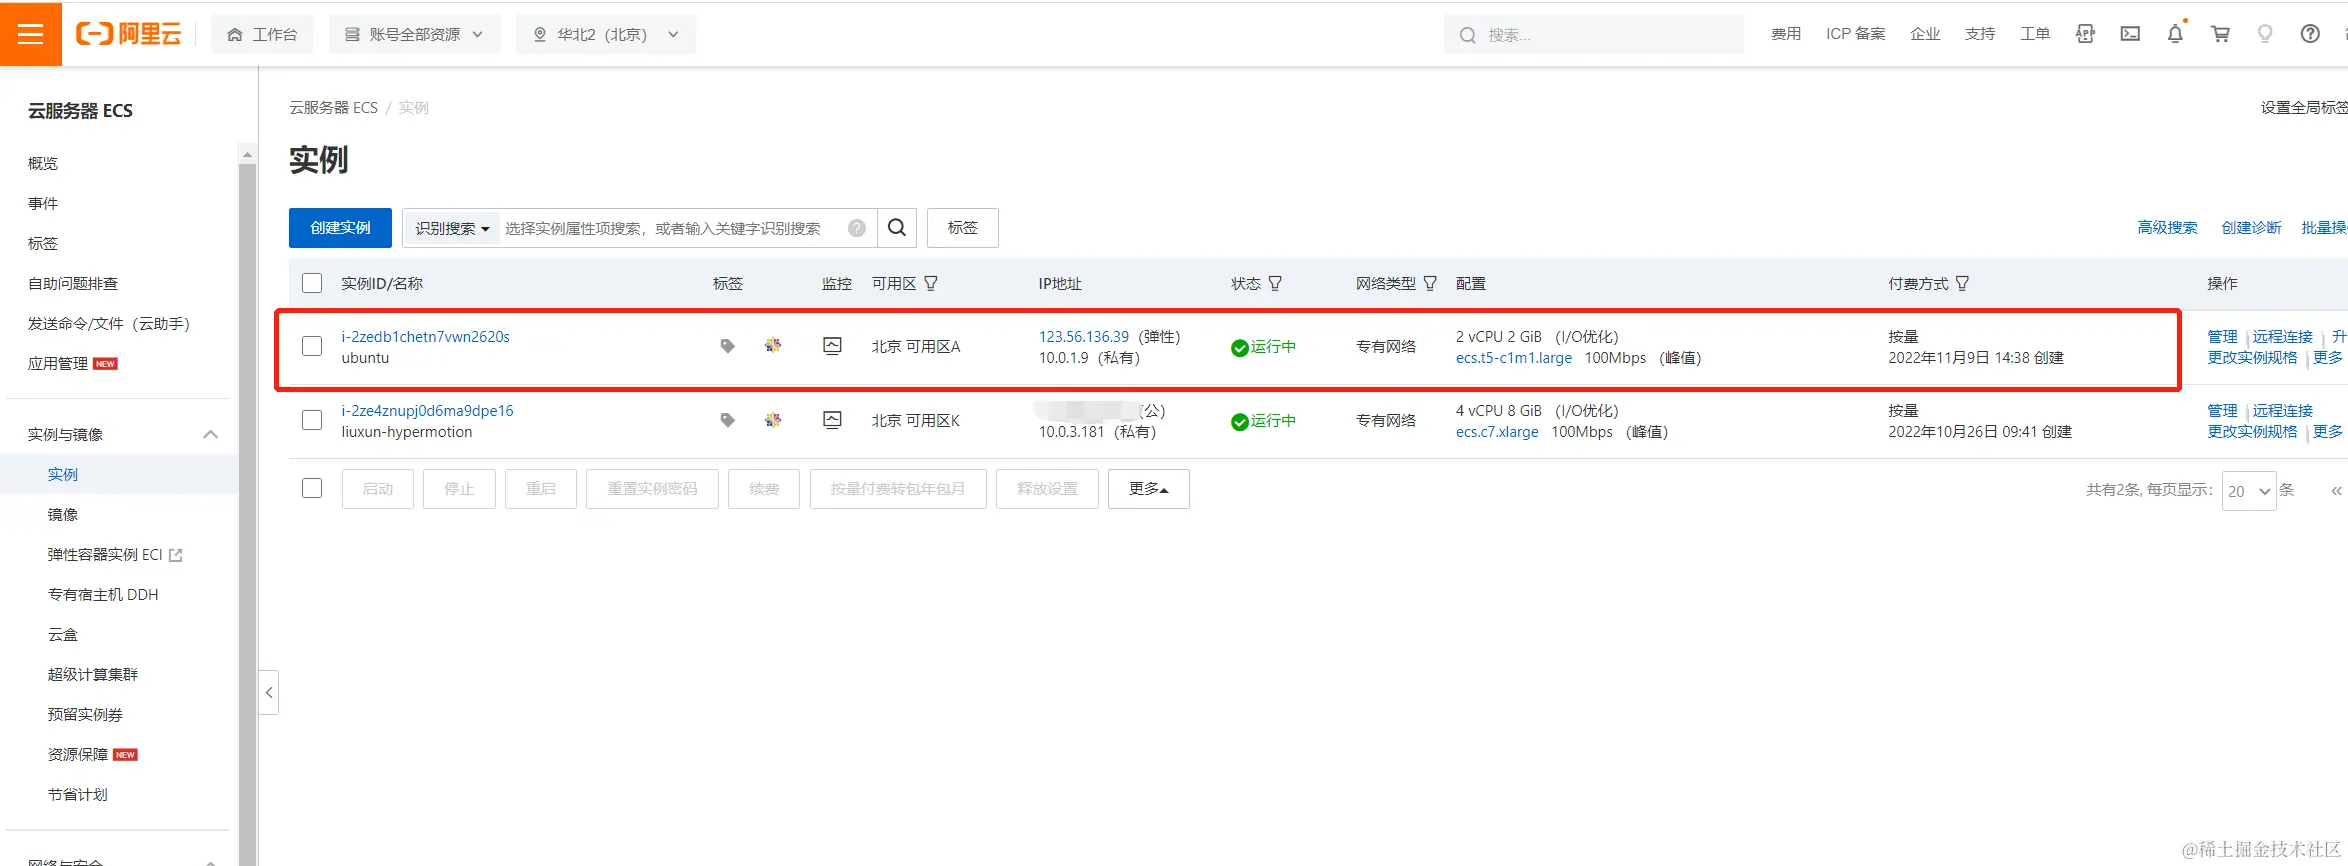Open 更多 actions for the ubuntu instance
This screenshot has height=866, width=2348.
pyautogui.click(x=2328, y=358)
